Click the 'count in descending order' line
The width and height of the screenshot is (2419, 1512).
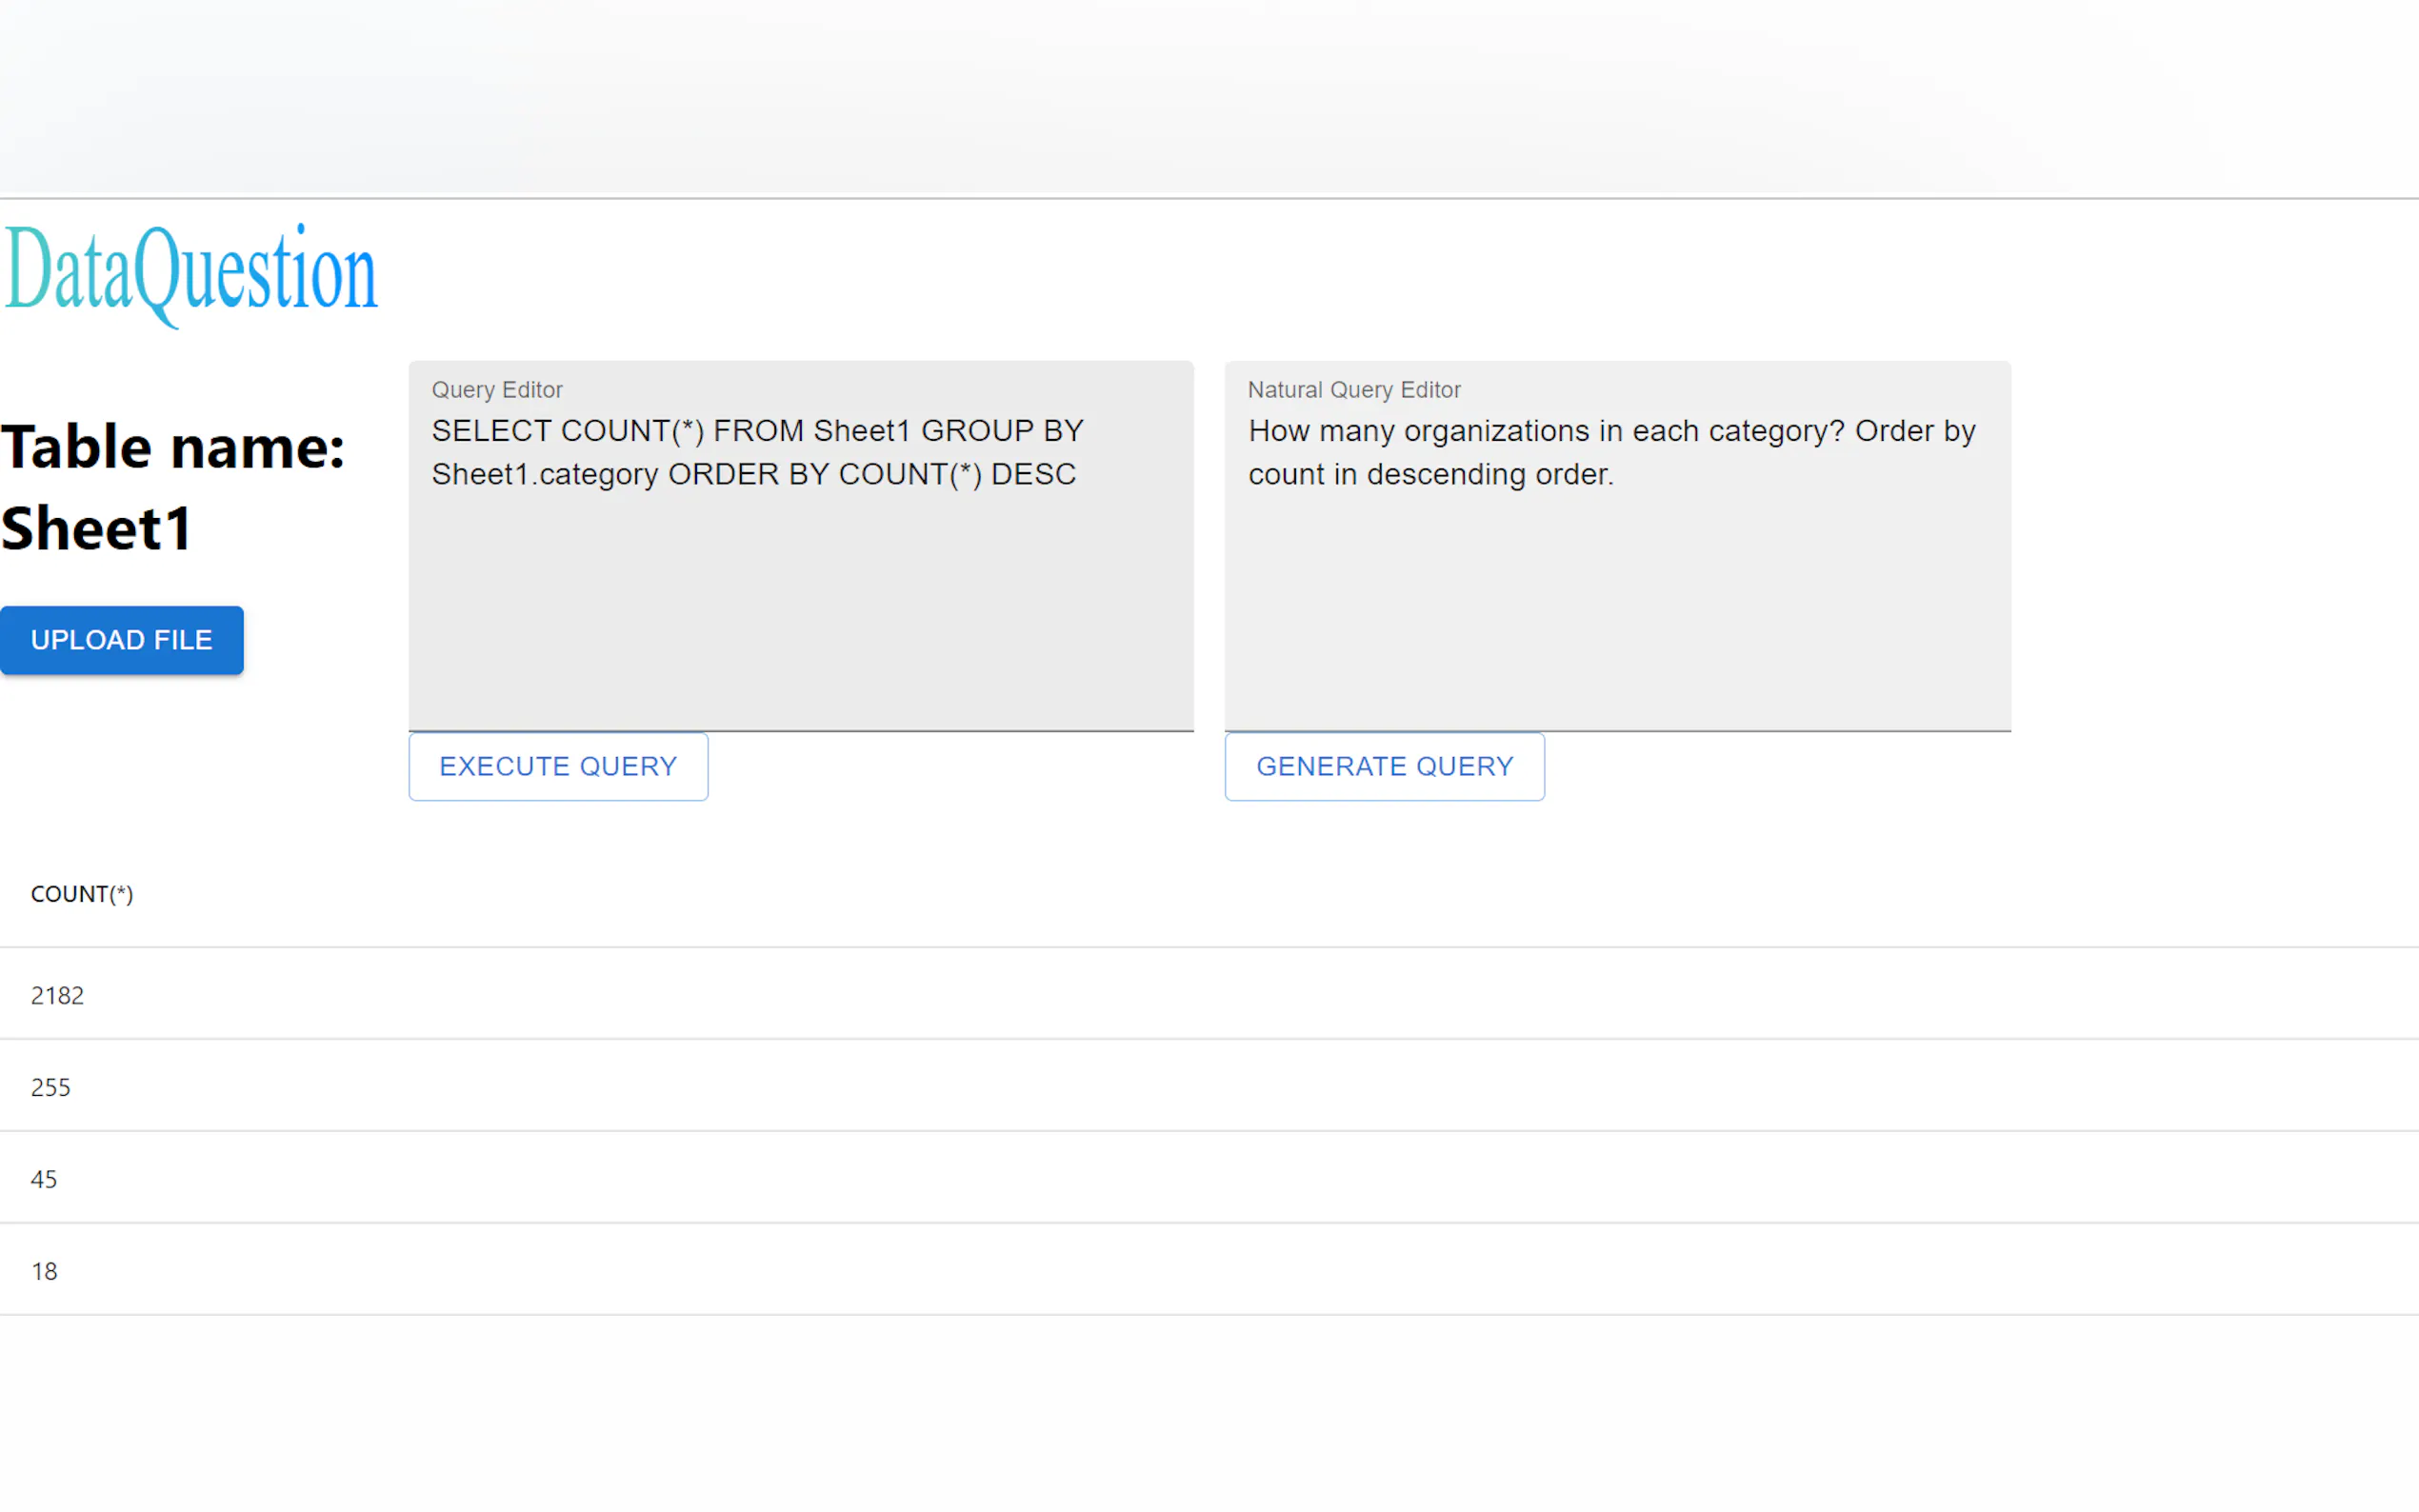click(1430, 474)
